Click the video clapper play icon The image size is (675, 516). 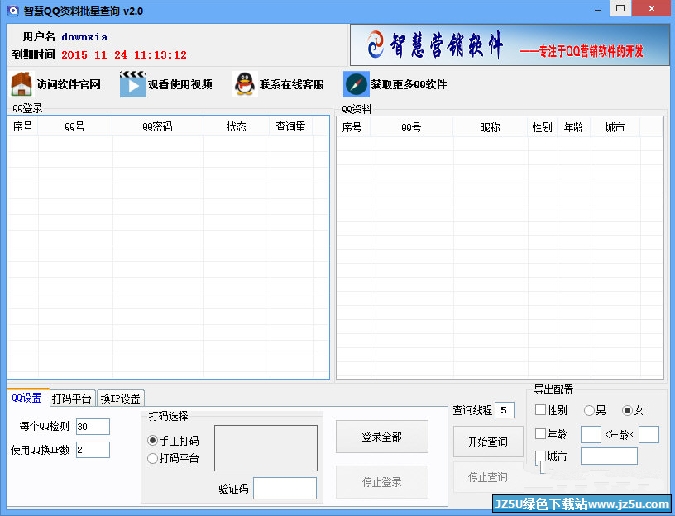pyautogui.click(x=133, y=84)
